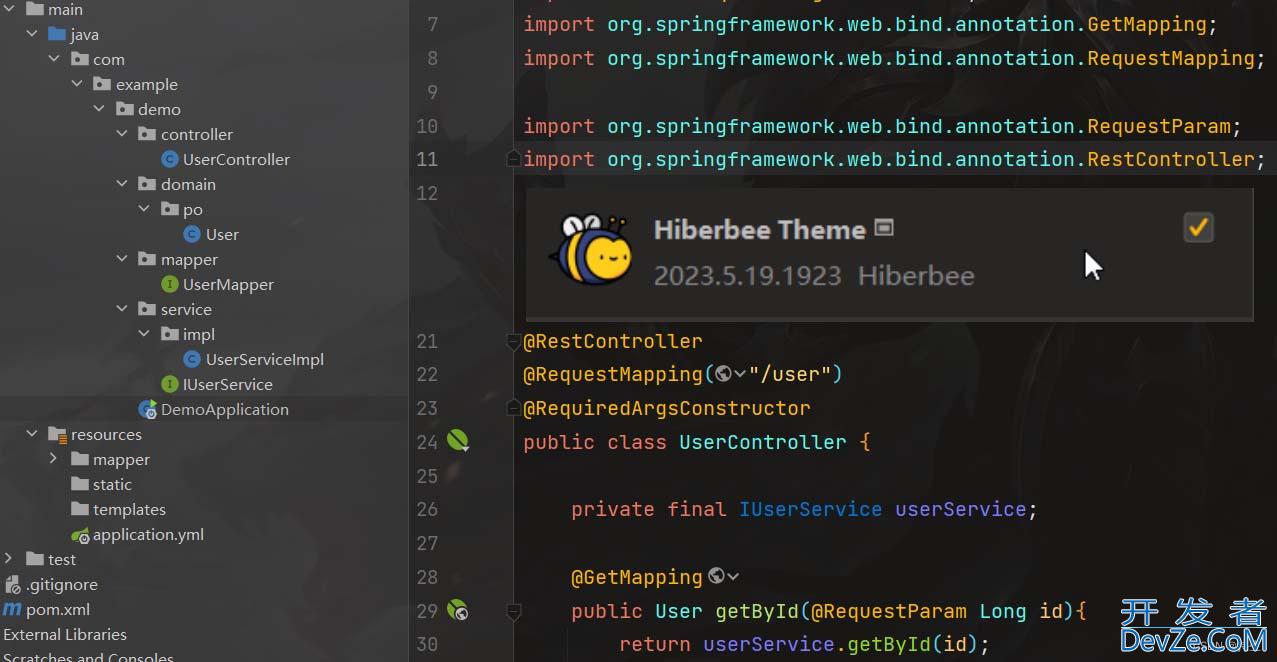Screen dimensions: 1277x662
Task: Open application.yml from the tree
Action: tap(148, 534)
